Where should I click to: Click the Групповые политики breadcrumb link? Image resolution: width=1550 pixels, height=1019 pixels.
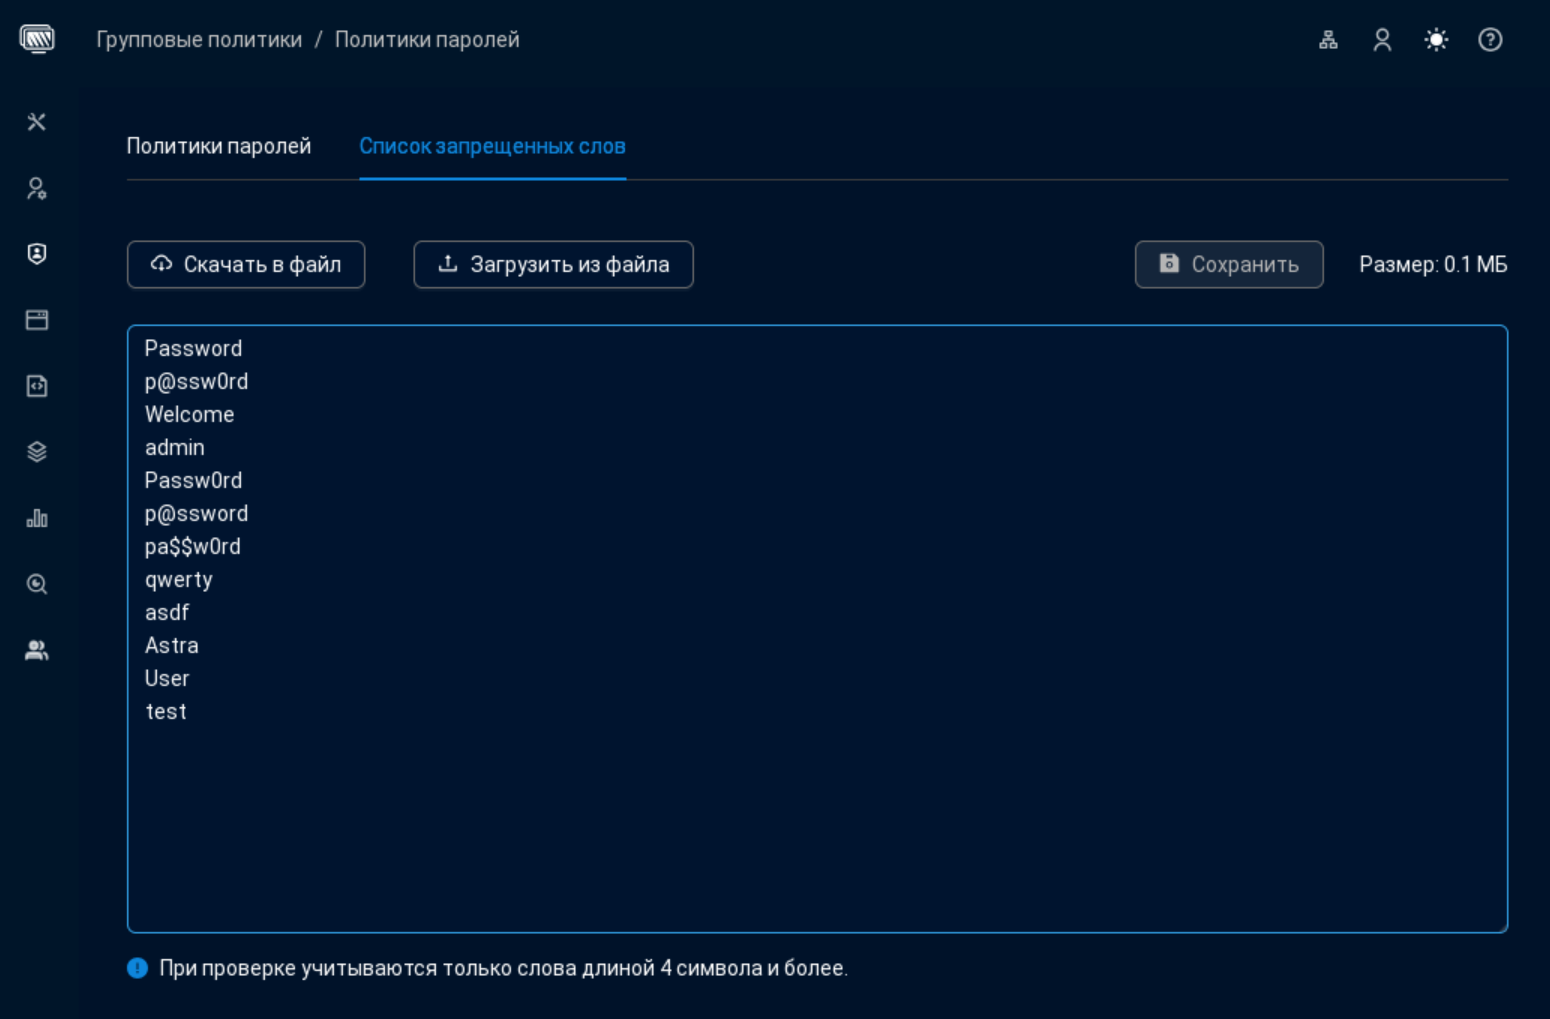199,40
